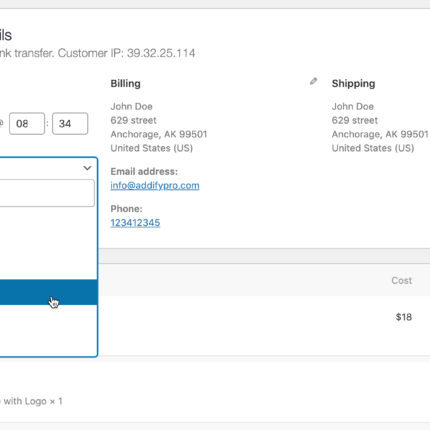Focus the search box inside dropdown

click(47, 193)
